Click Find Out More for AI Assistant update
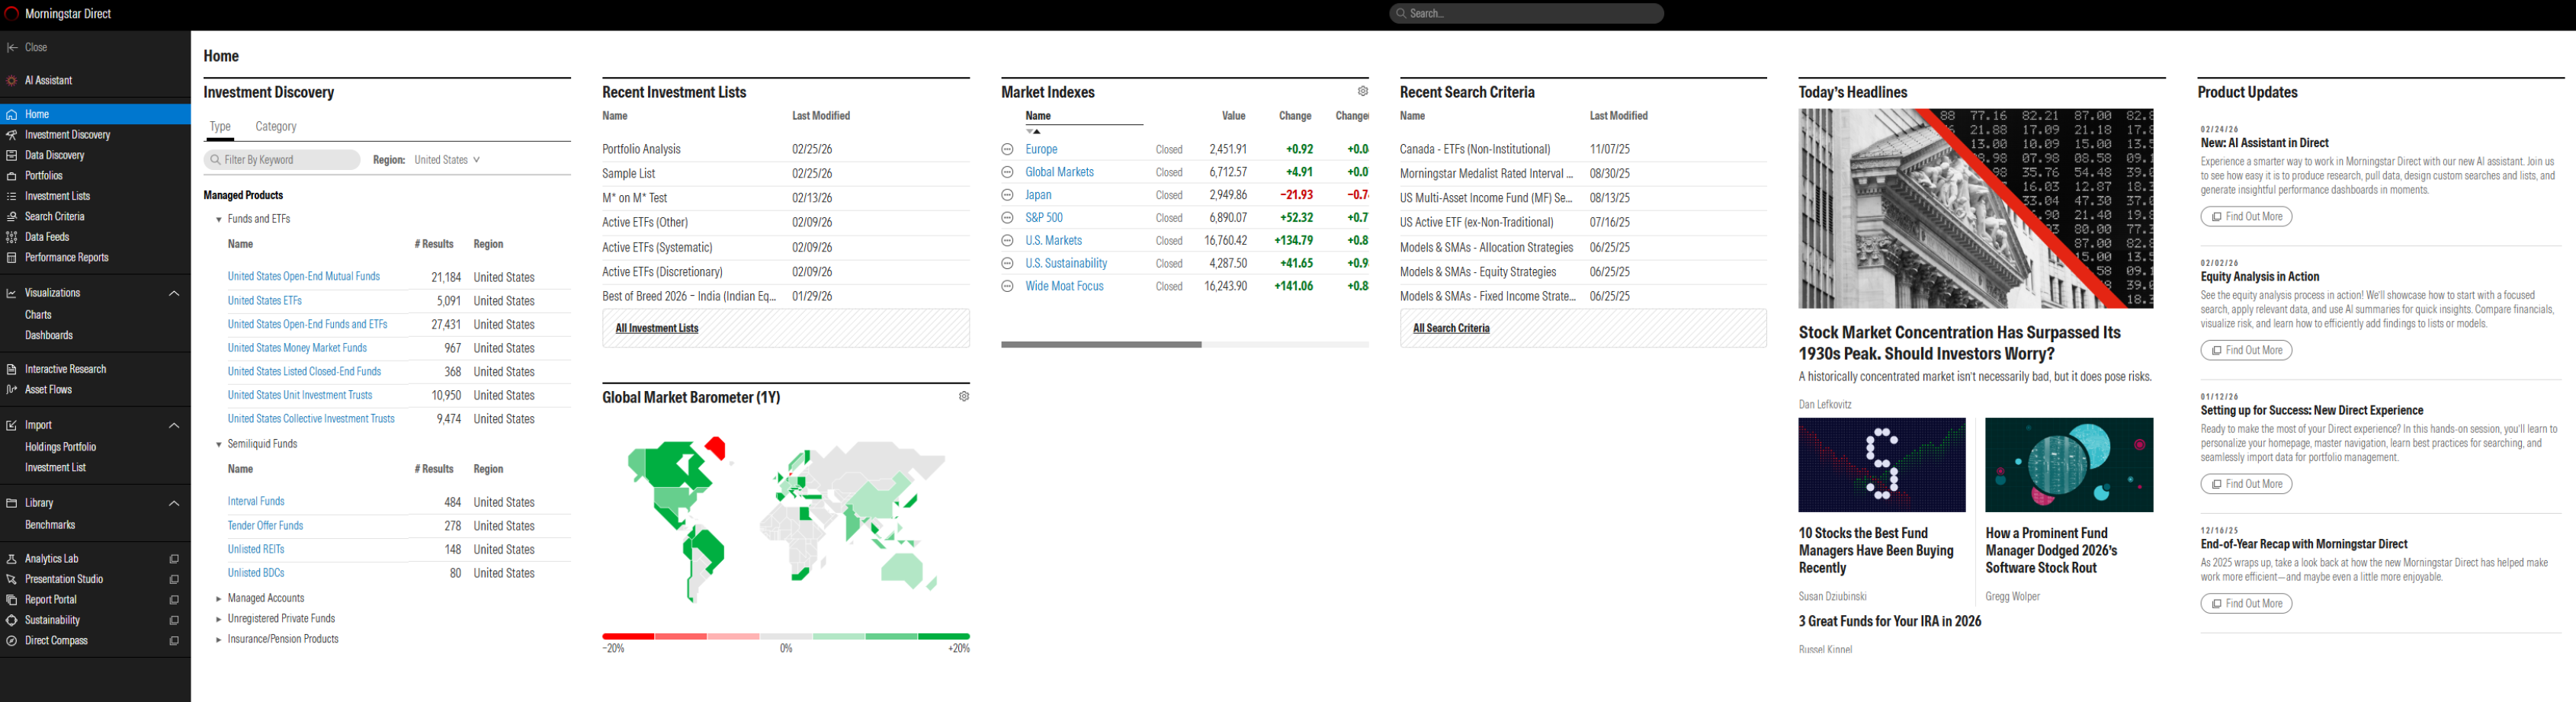 coord(2246,217)
